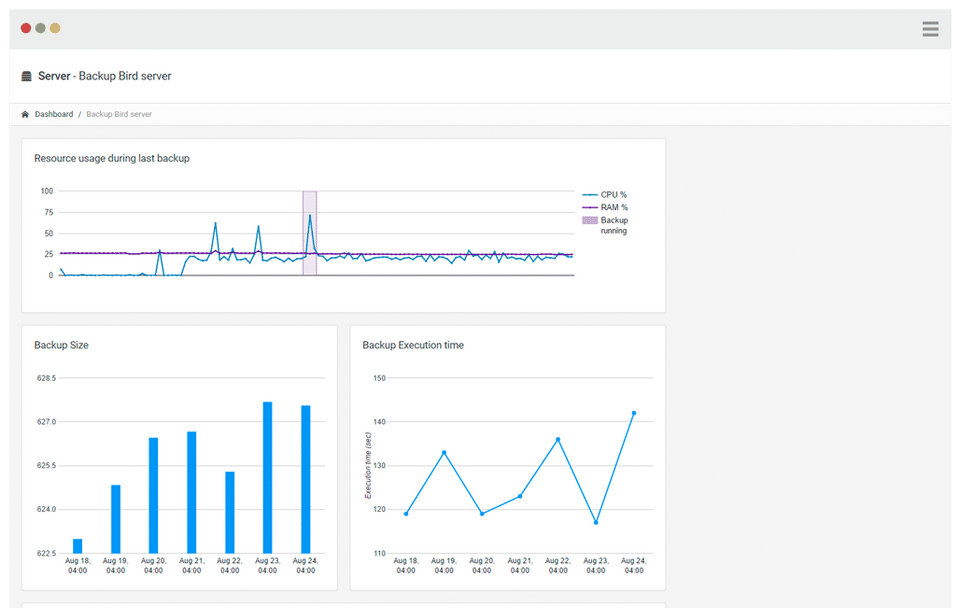Click the 'Backup Execution time' card title
Viewport: 960px width, 608px height.
[x=413, y=345]
